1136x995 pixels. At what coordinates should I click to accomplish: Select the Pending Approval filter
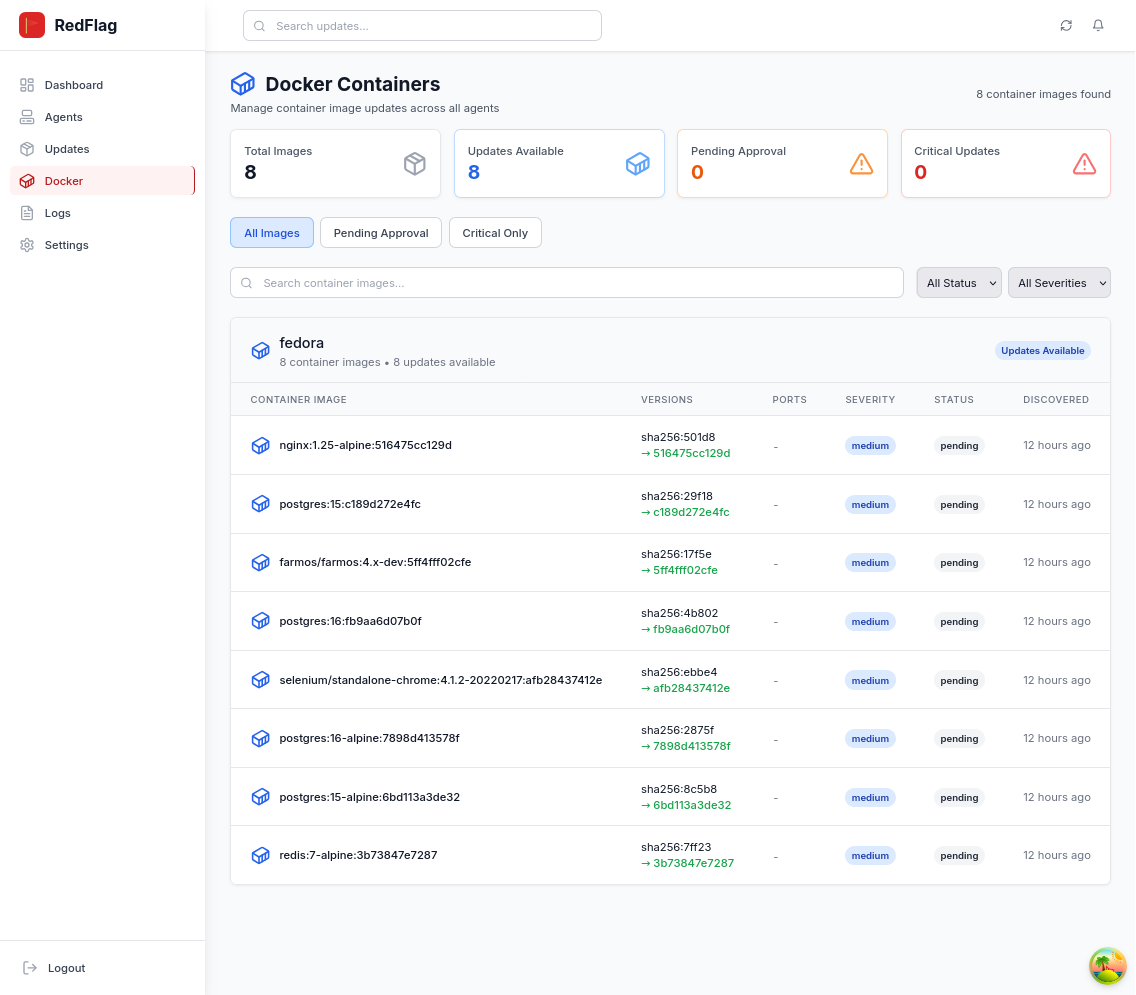[x=380, y=232]
